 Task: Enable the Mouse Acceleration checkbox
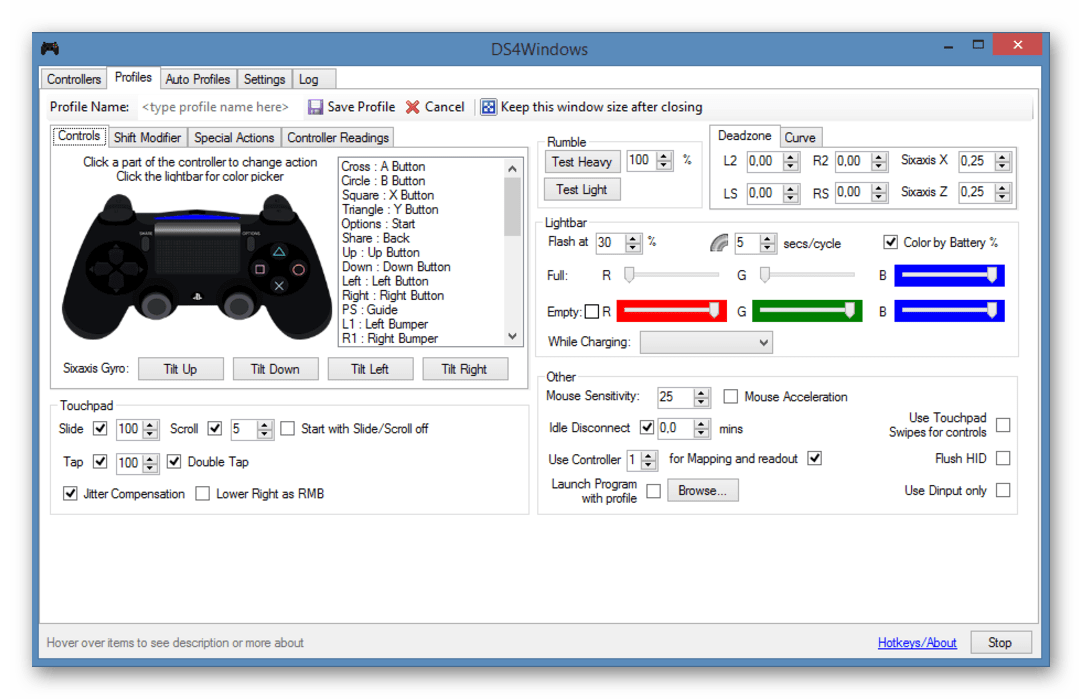click(x=730, y=397)
